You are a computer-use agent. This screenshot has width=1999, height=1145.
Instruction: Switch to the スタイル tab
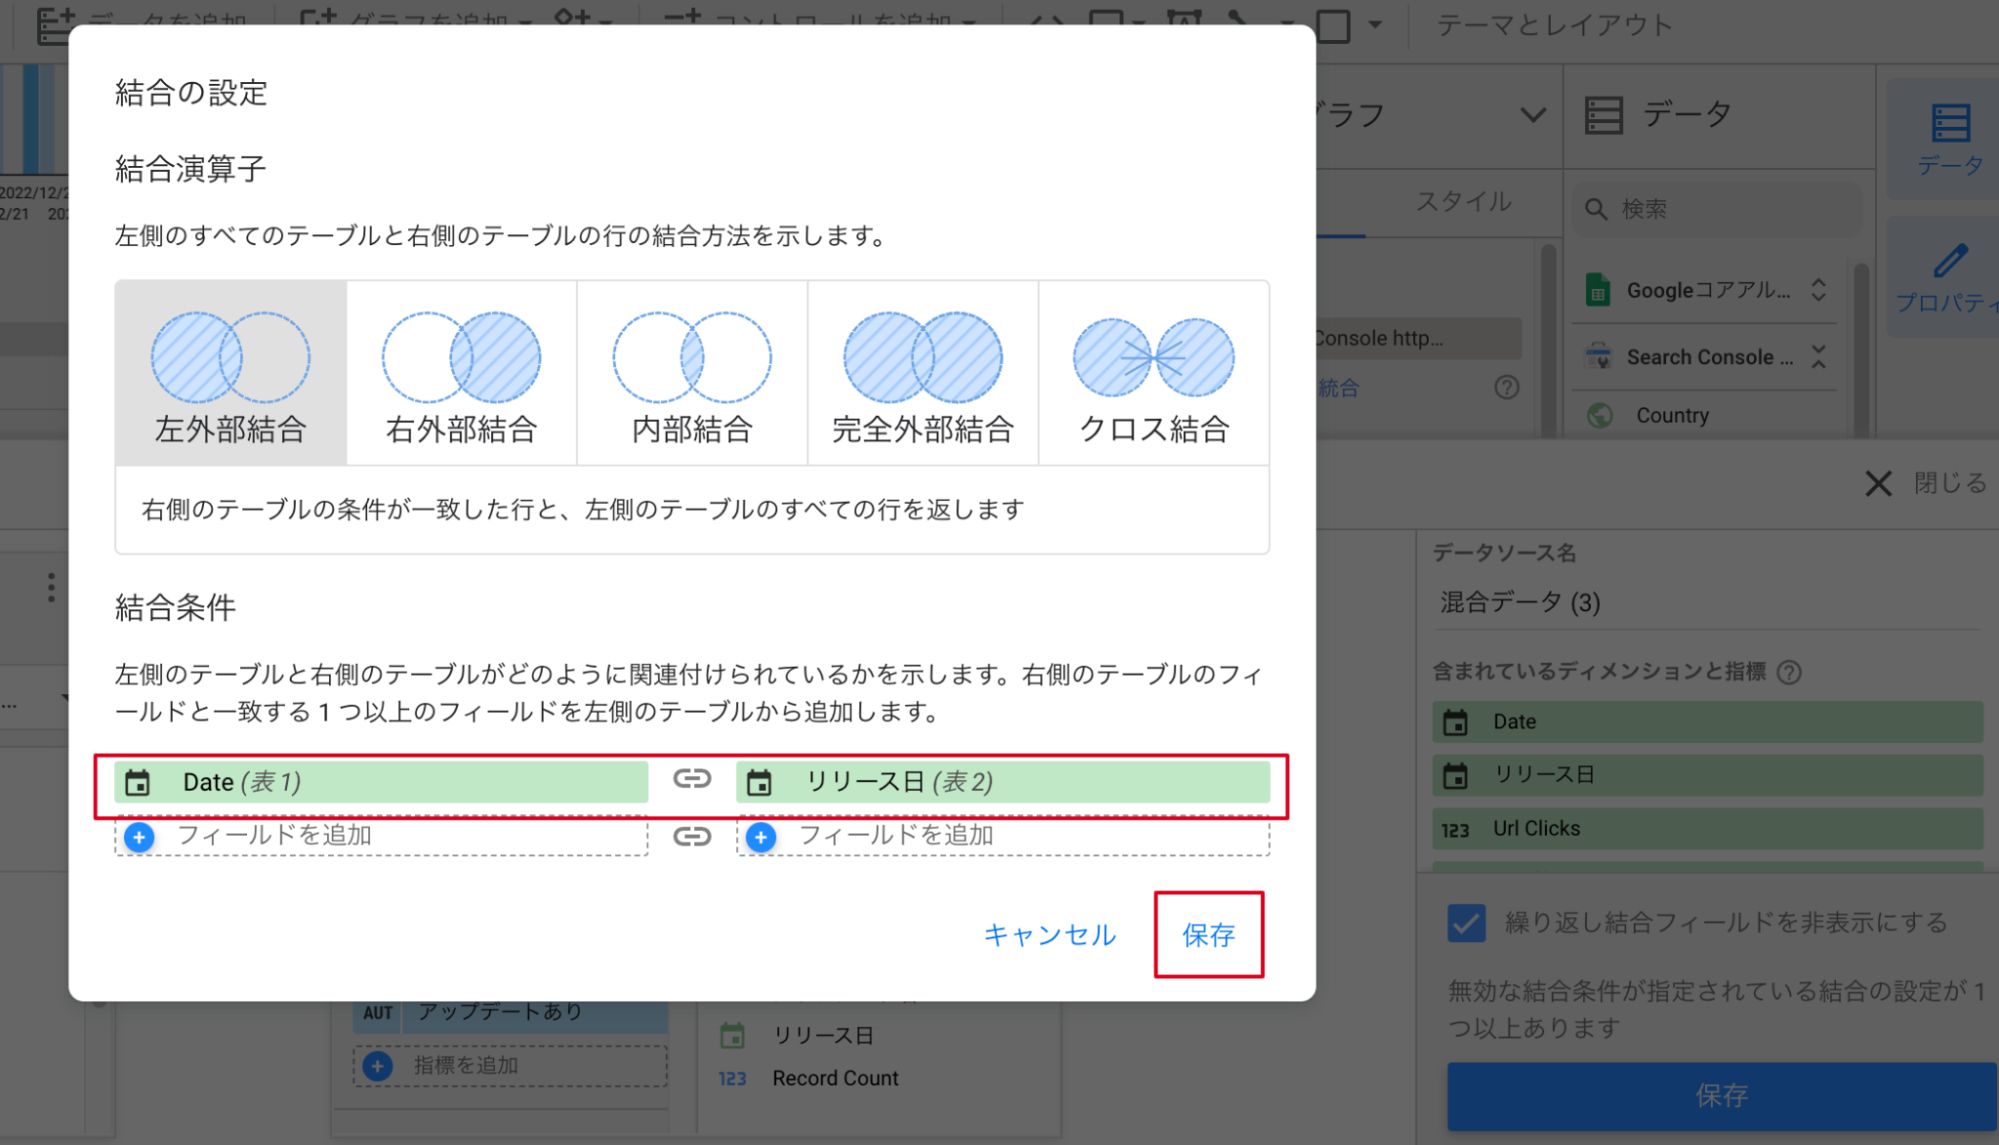1462,202
